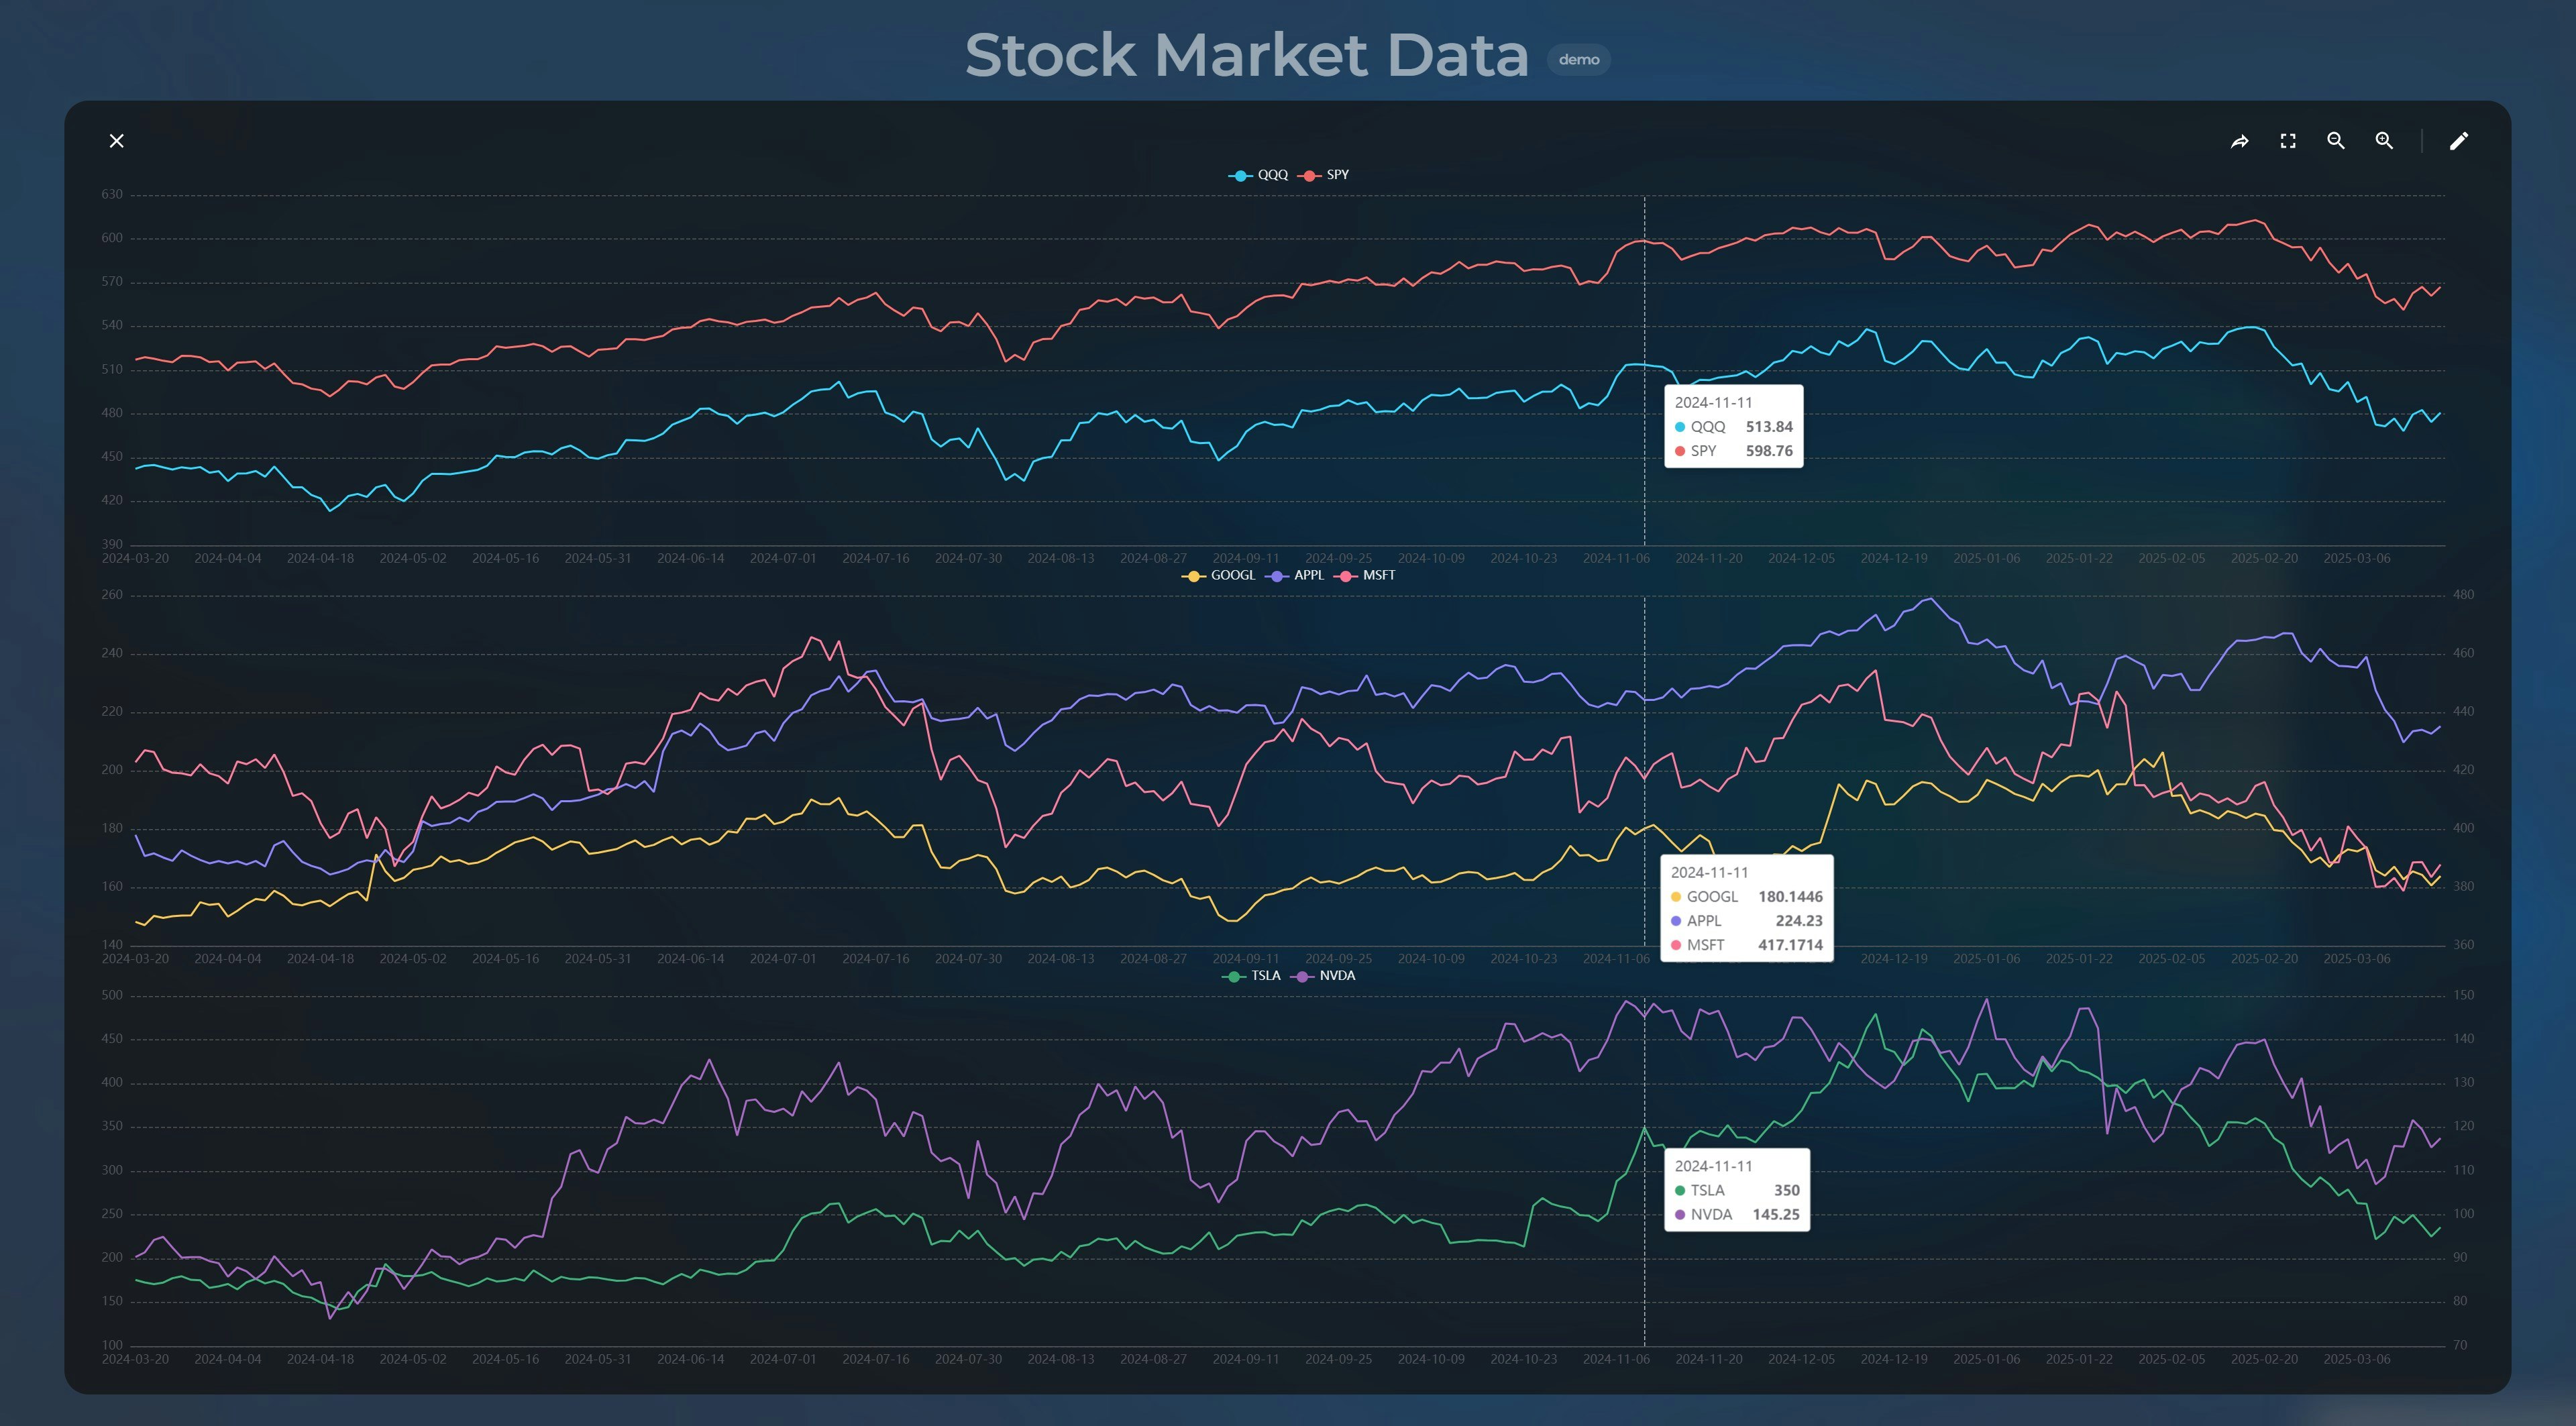2576x1426 pixels.
Task: Click the 2024-03-20 axis label
Action: tap(136, 558)
